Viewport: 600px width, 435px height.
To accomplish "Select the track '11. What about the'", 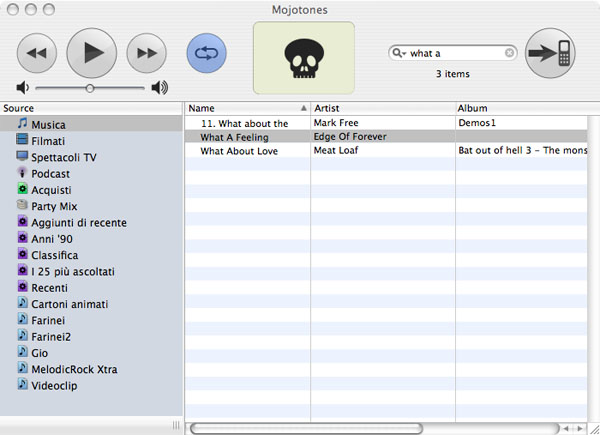I will click(245, 124).
